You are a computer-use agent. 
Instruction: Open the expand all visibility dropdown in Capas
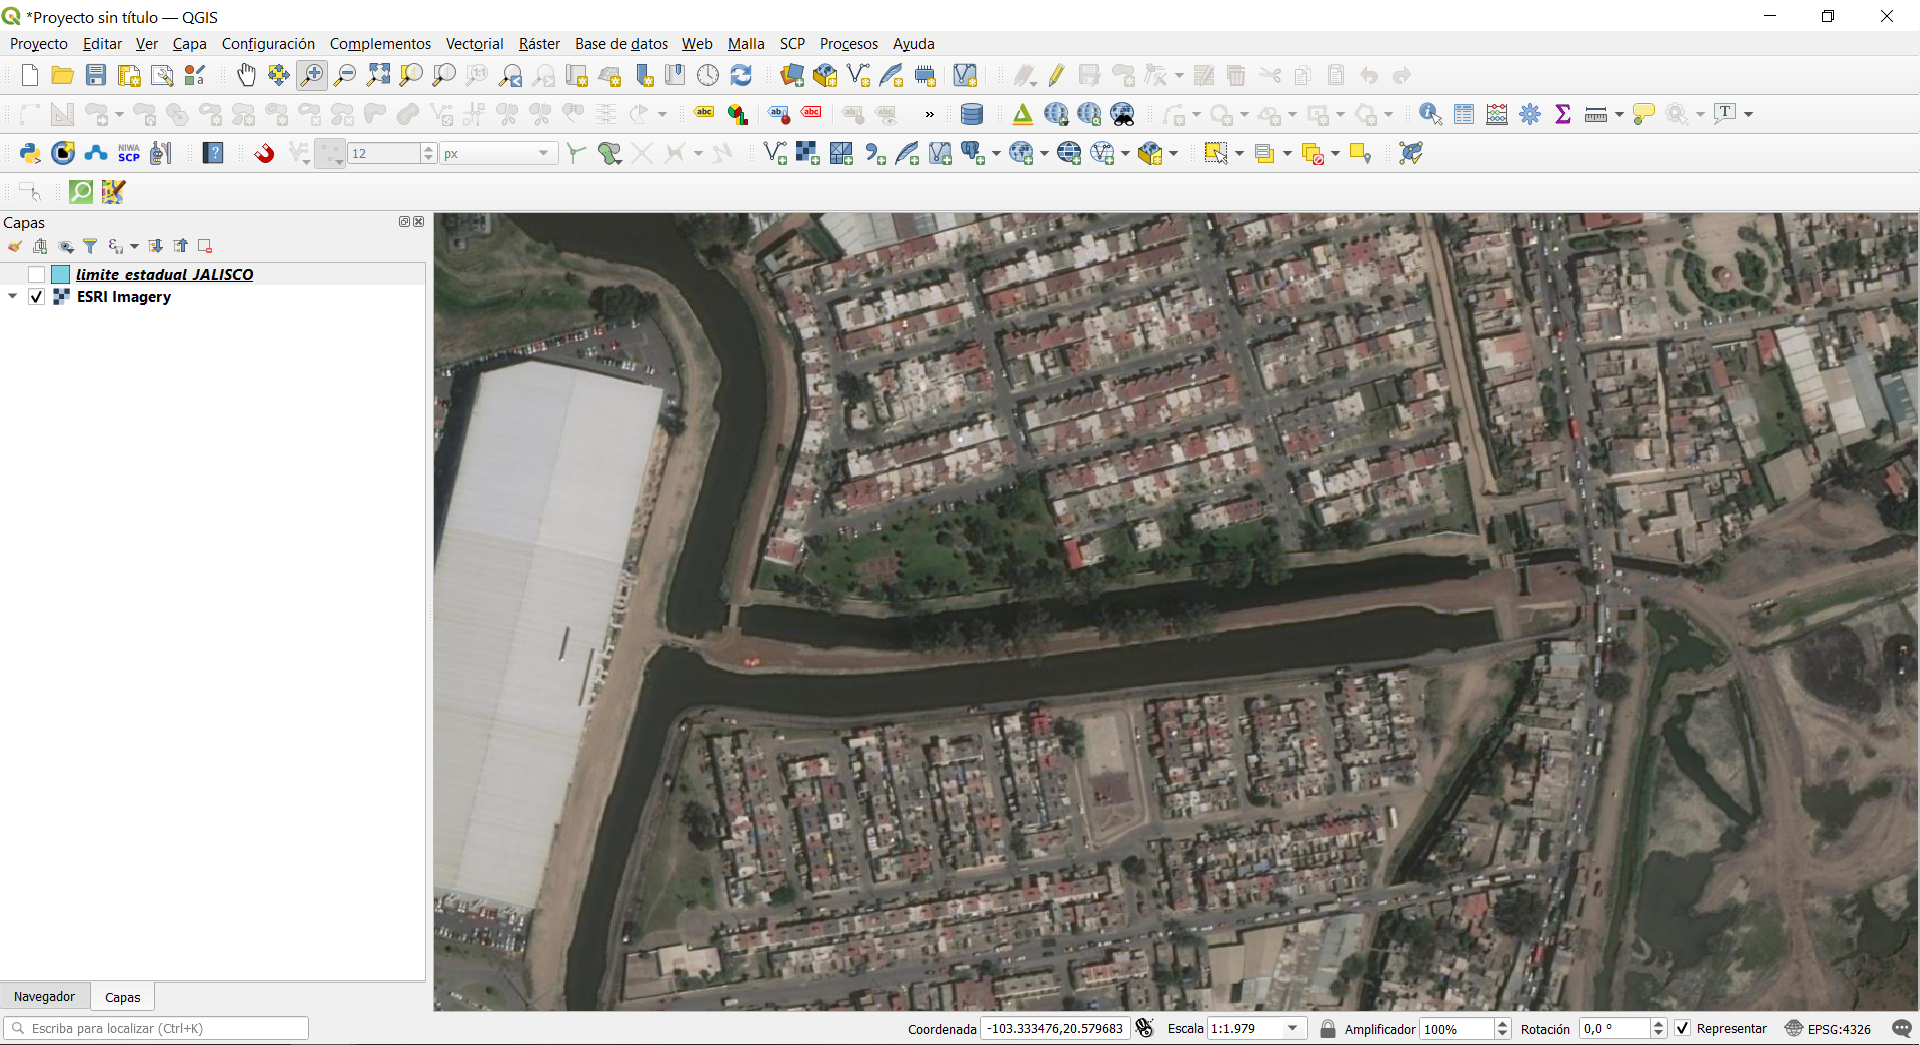point(134,246)
